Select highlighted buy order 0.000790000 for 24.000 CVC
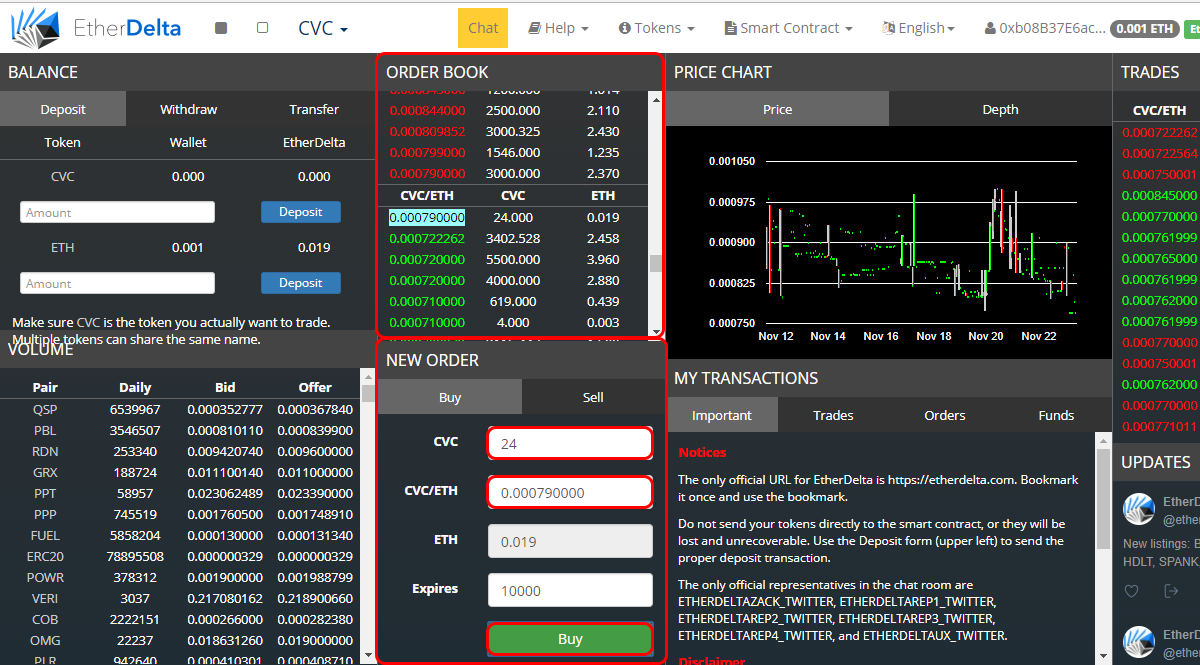Screen dimensions: 1200x665 [x=513, y=217]
